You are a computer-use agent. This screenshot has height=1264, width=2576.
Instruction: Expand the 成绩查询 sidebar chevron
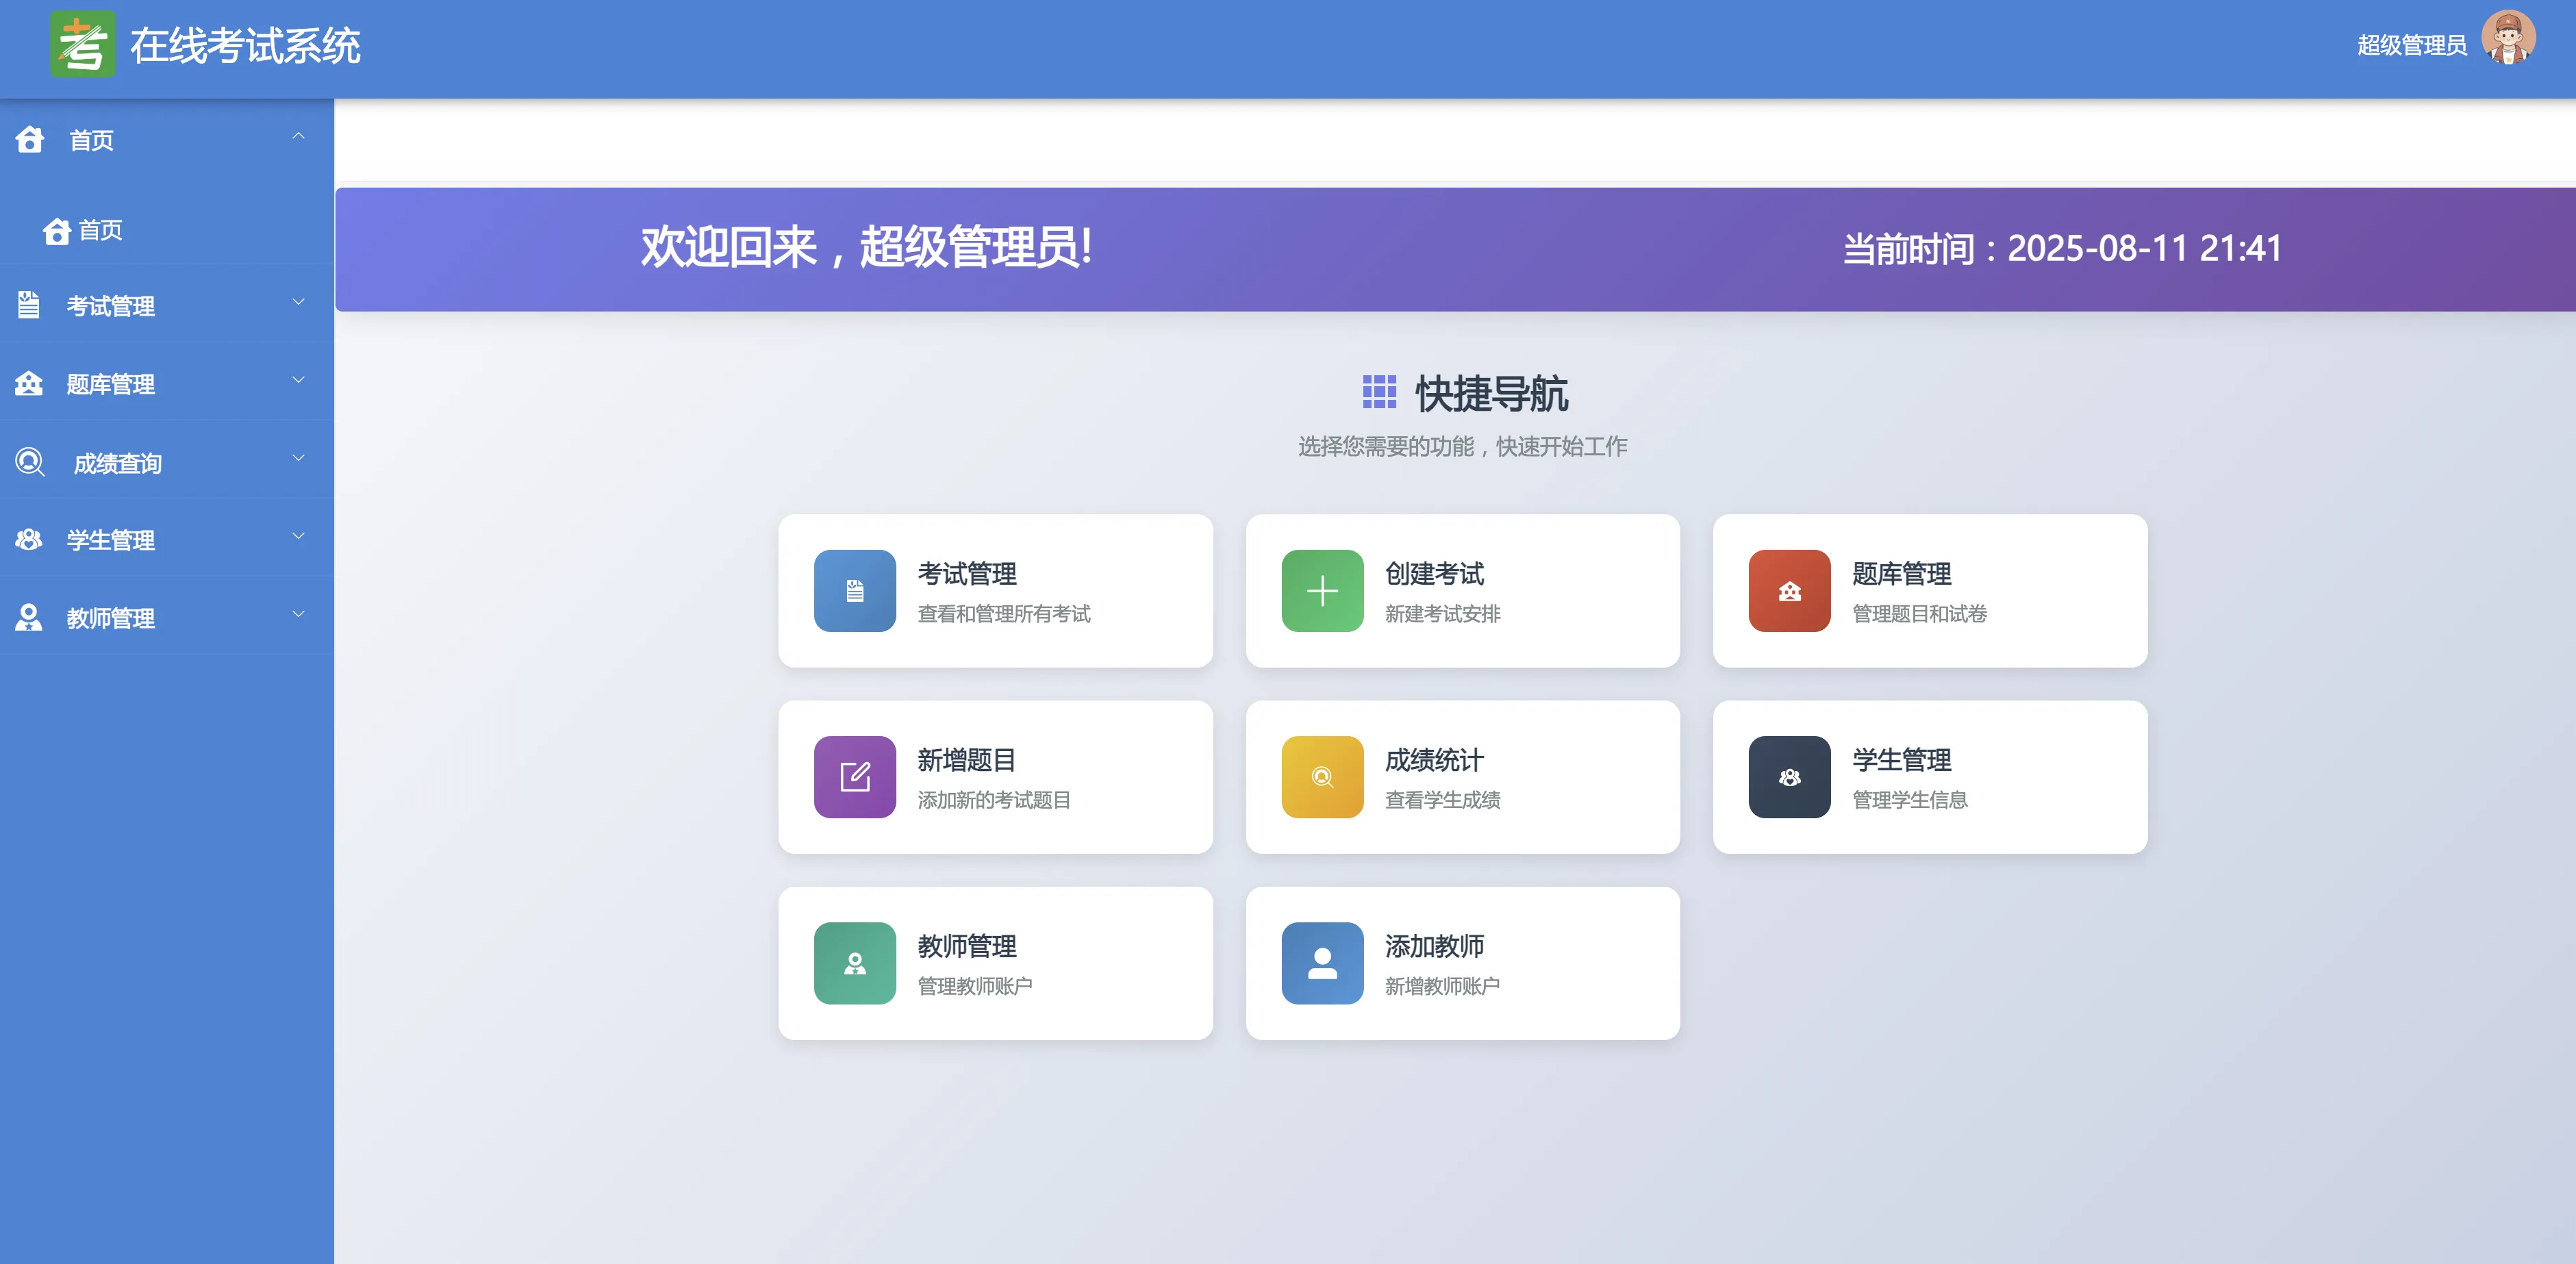click(x=298, y=458)
